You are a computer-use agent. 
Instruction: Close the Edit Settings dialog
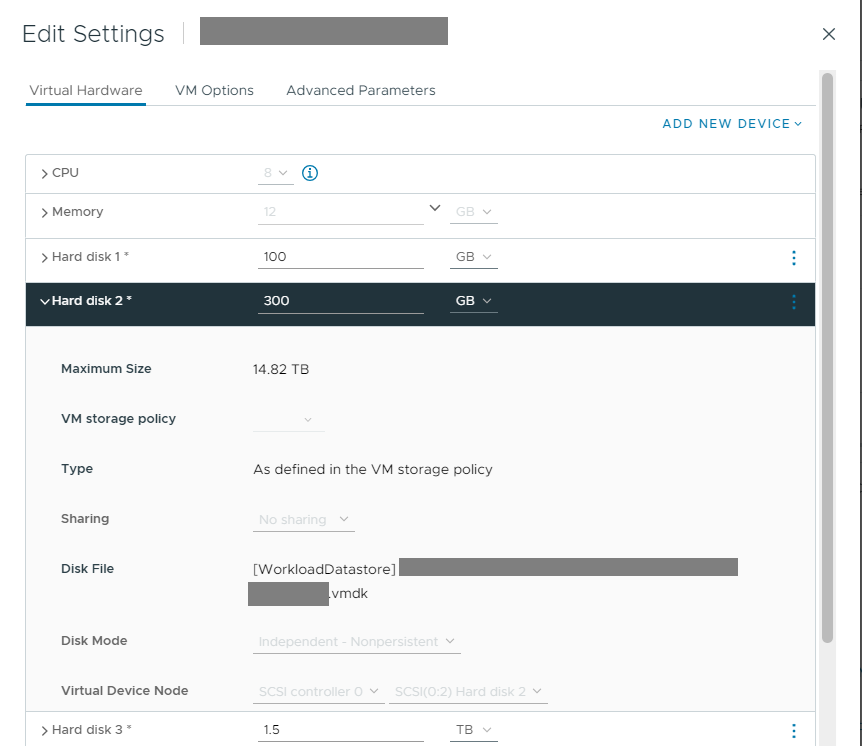click(828, 34)
